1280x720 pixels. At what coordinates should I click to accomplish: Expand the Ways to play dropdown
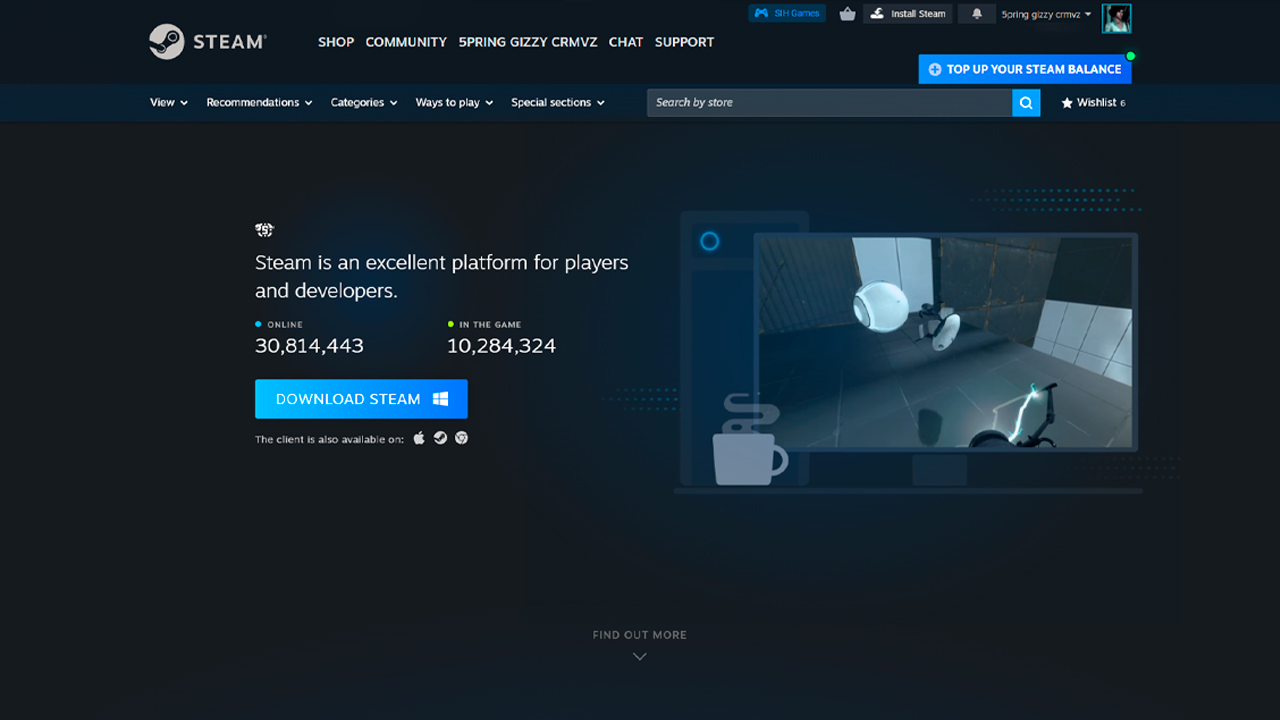pos(454,102)
